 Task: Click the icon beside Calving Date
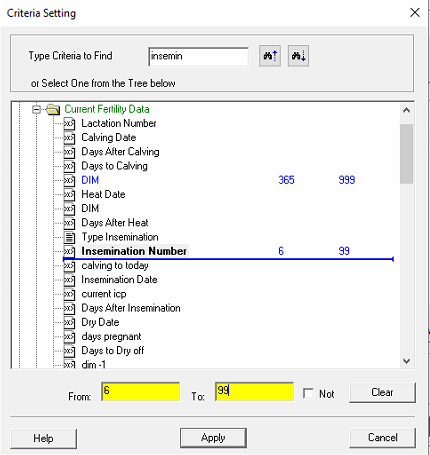pyautogui.click(x=69, y=138)
